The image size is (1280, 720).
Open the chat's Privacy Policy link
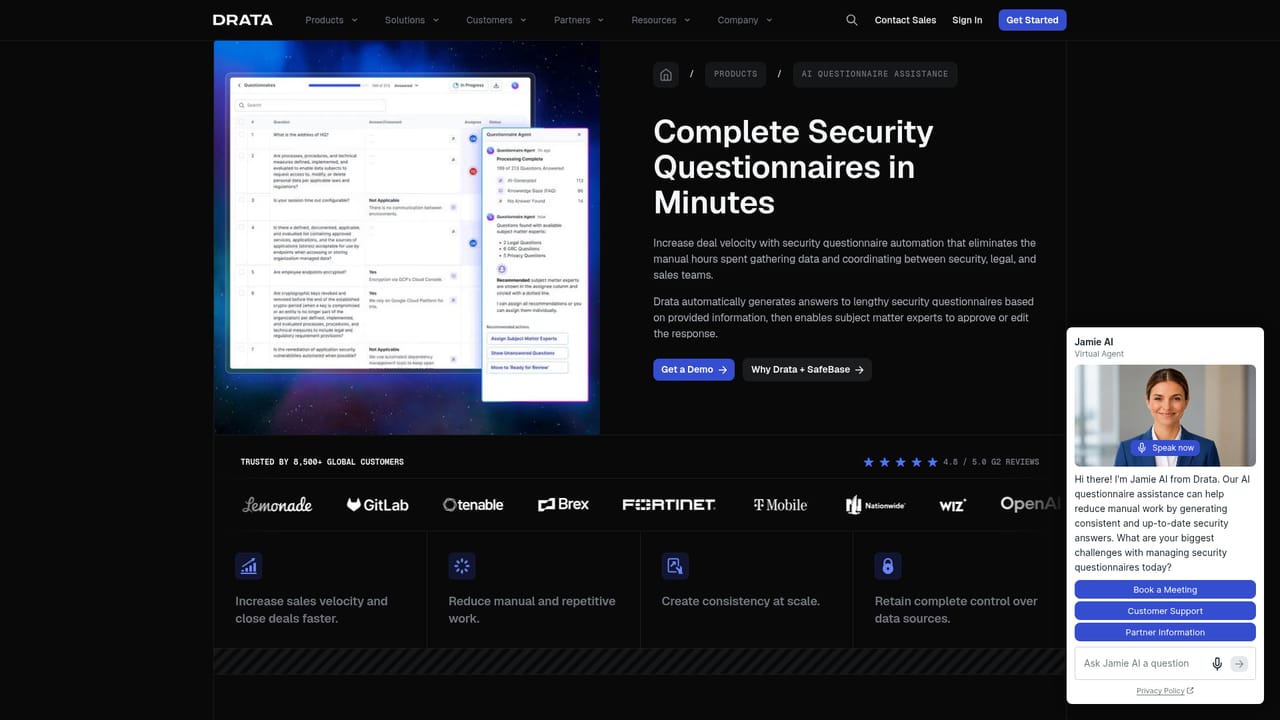(x=1165, y=691)
